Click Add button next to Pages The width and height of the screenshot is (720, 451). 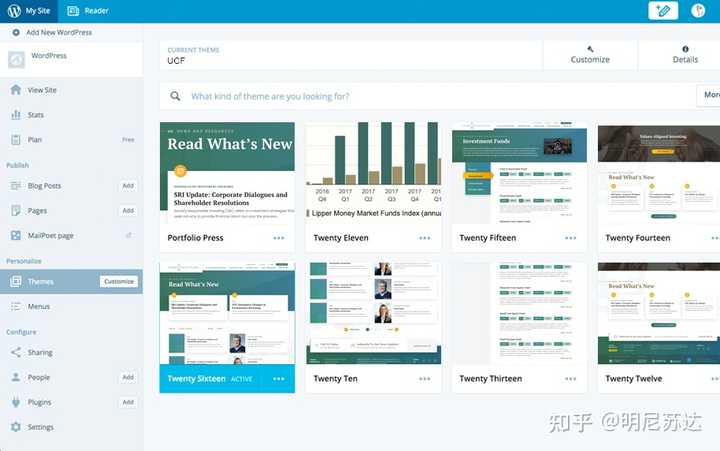[x=128, y=210]
